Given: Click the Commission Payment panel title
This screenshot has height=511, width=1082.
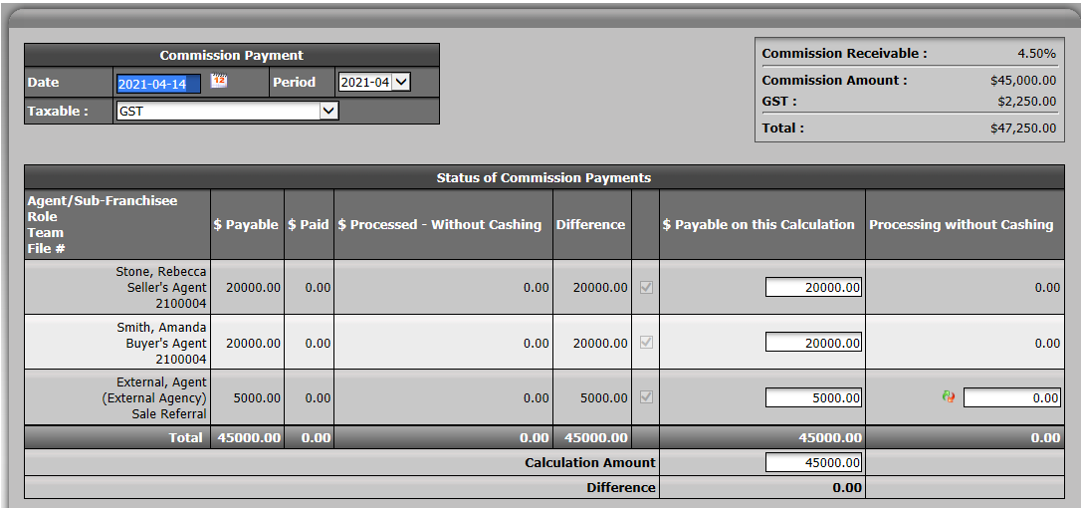Looking at the screenshot, I should [x=231, y=56].
